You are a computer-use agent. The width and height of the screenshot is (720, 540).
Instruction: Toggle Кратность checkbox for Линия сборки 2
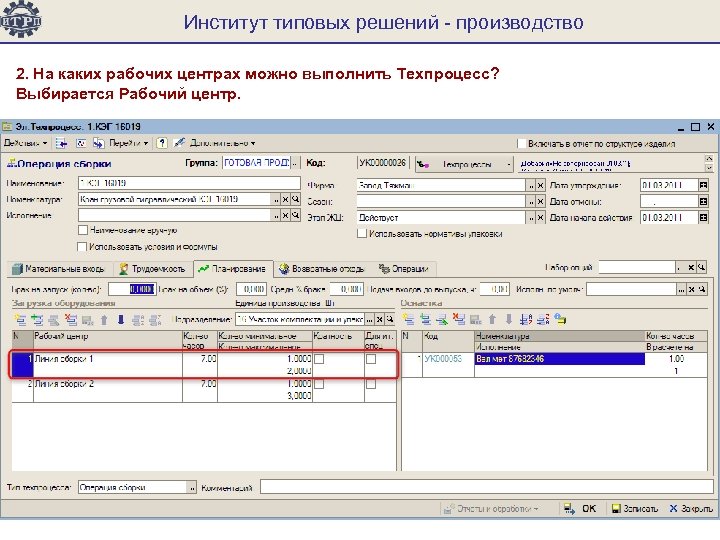(x=319, y=384)
